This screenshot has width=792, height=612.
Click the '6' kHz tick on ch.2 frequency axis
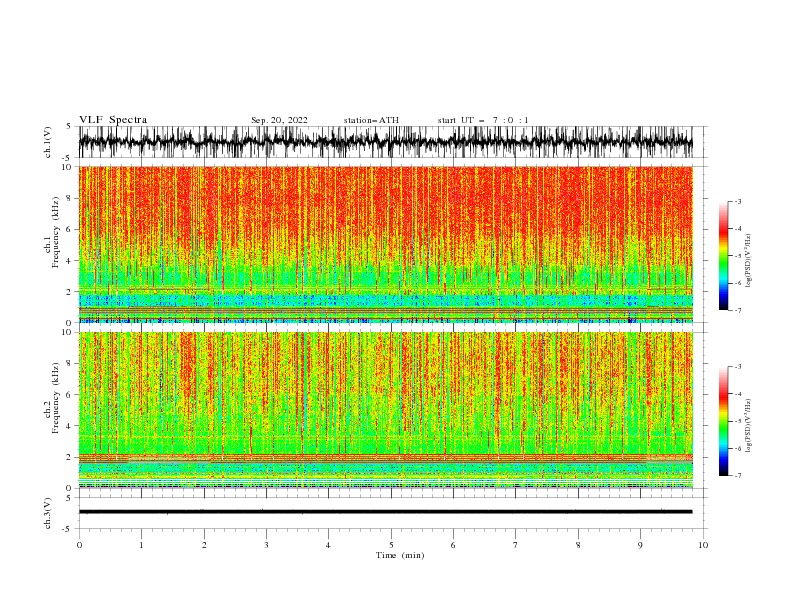coord(70,395)
